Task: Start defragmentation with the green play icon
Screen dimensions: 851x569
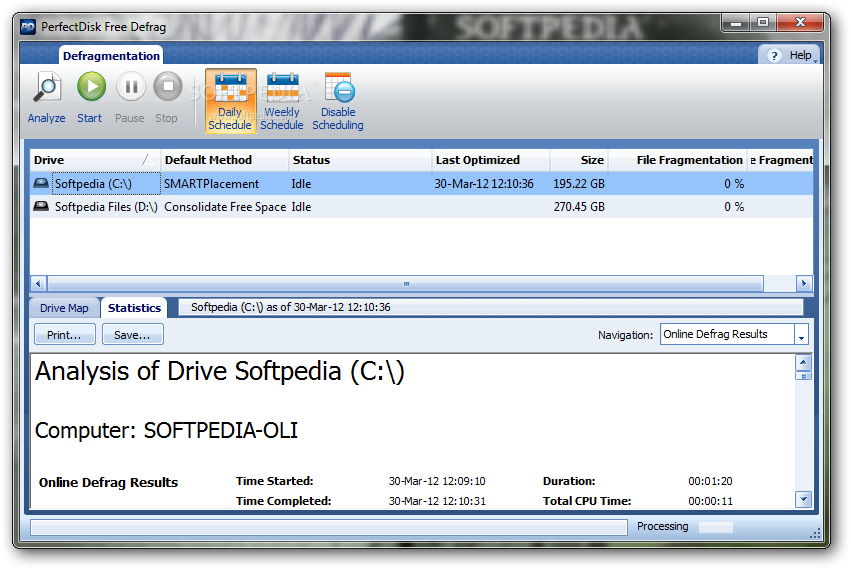Action: pos(91,86)
